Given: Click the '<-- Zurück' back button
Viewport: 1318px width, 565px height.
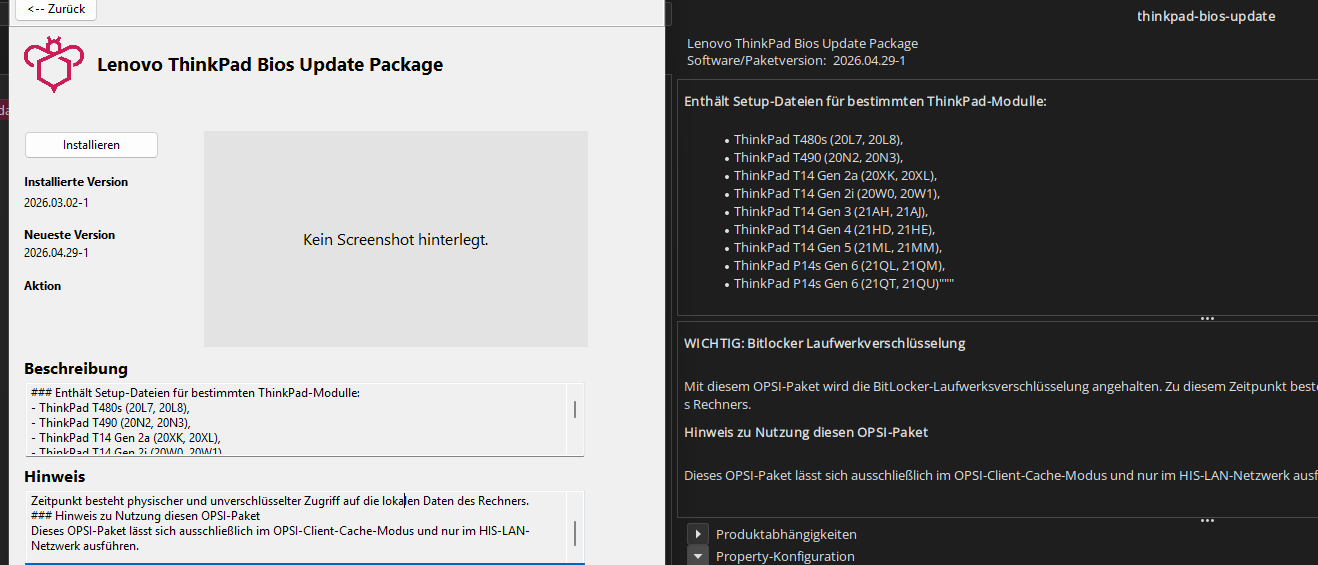Looking at the screenshot, I should [x=56, y=9].
